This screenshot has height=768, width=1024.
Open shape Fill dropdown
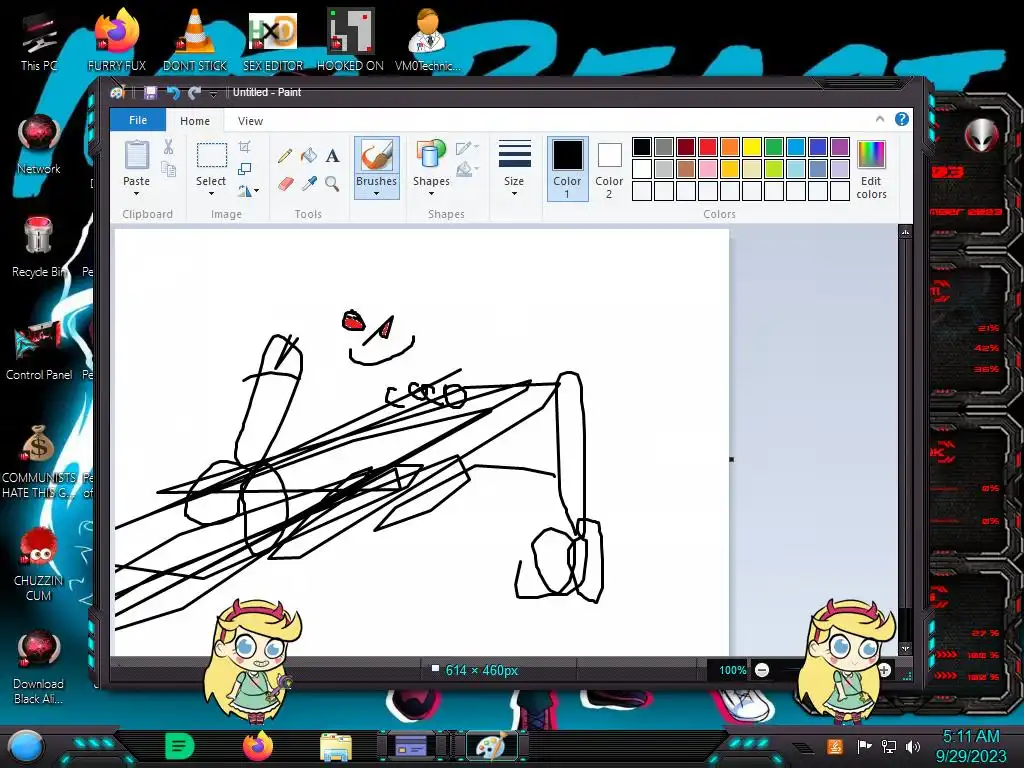point(467,170)
